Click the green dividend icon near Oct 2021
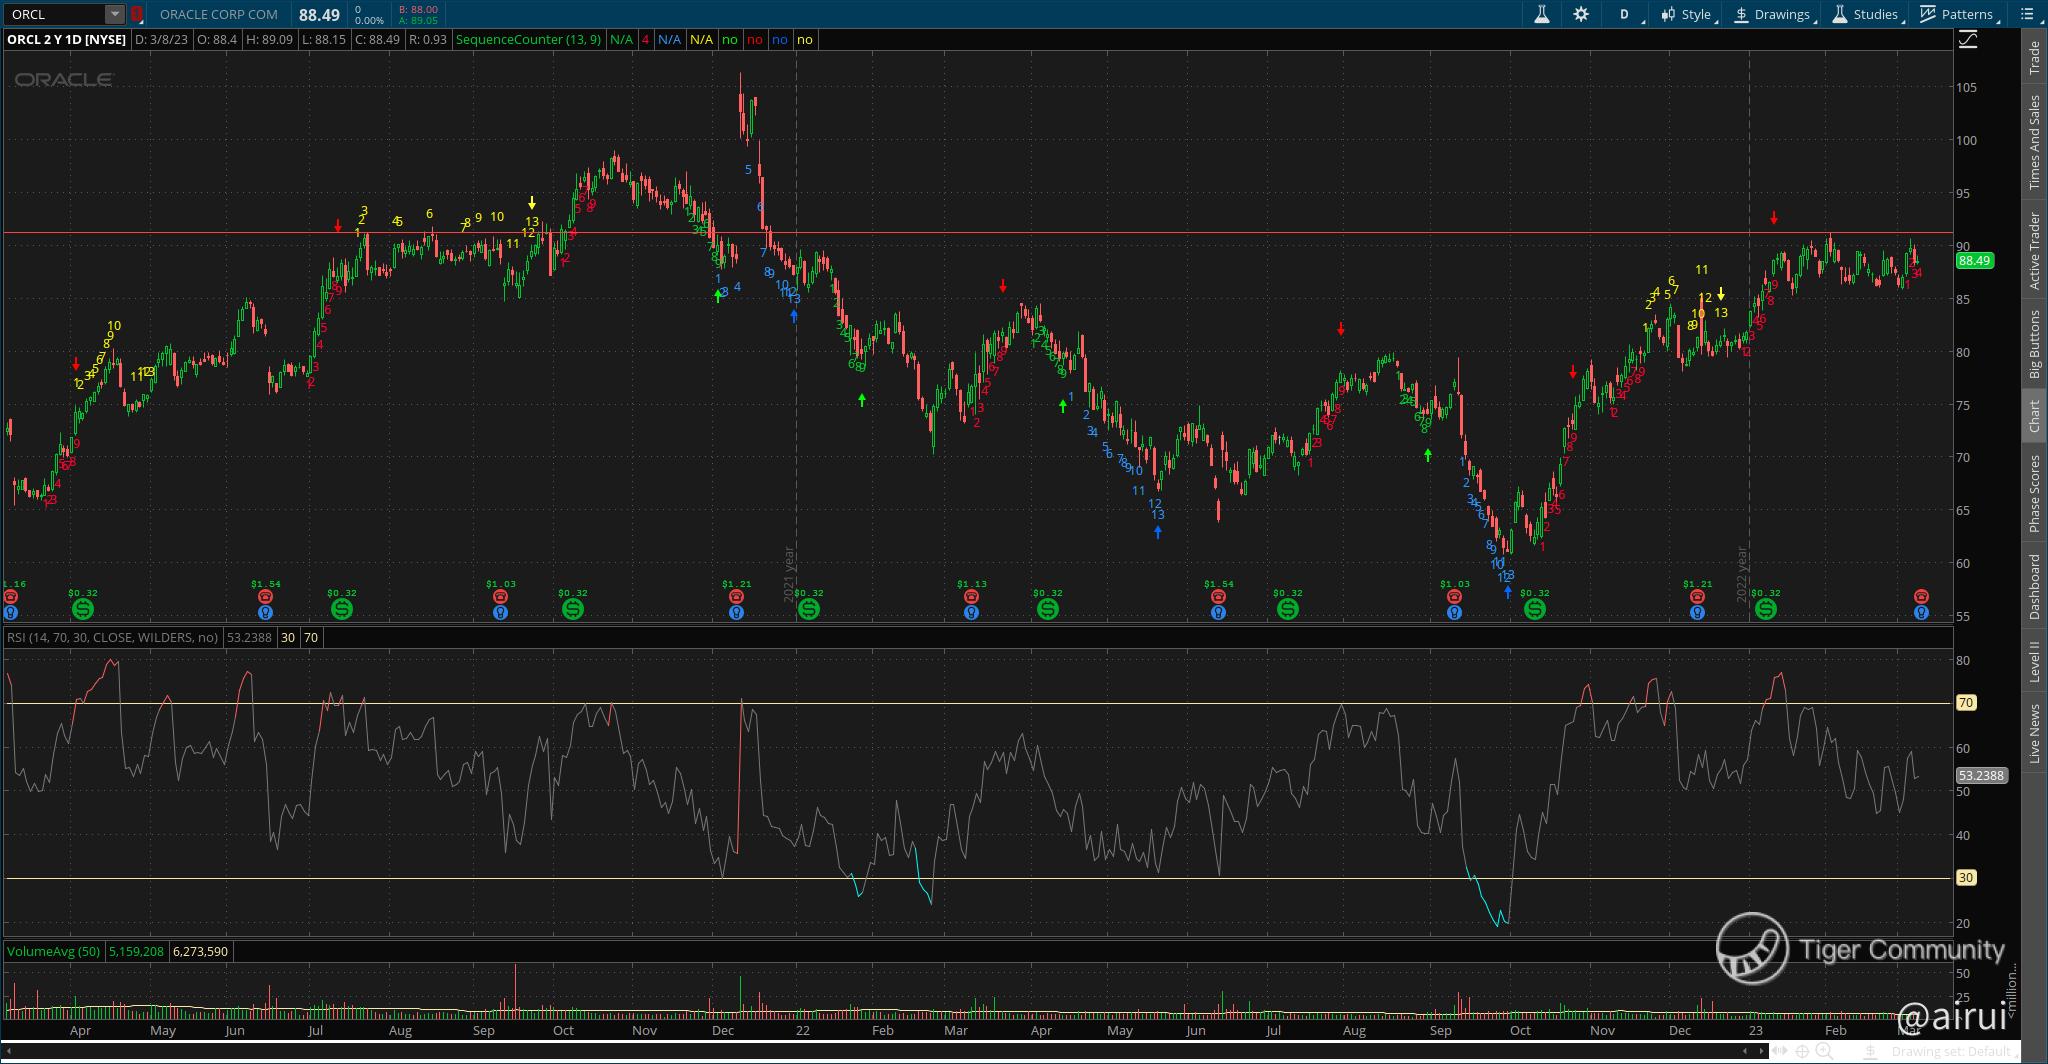 click(573, 608)
